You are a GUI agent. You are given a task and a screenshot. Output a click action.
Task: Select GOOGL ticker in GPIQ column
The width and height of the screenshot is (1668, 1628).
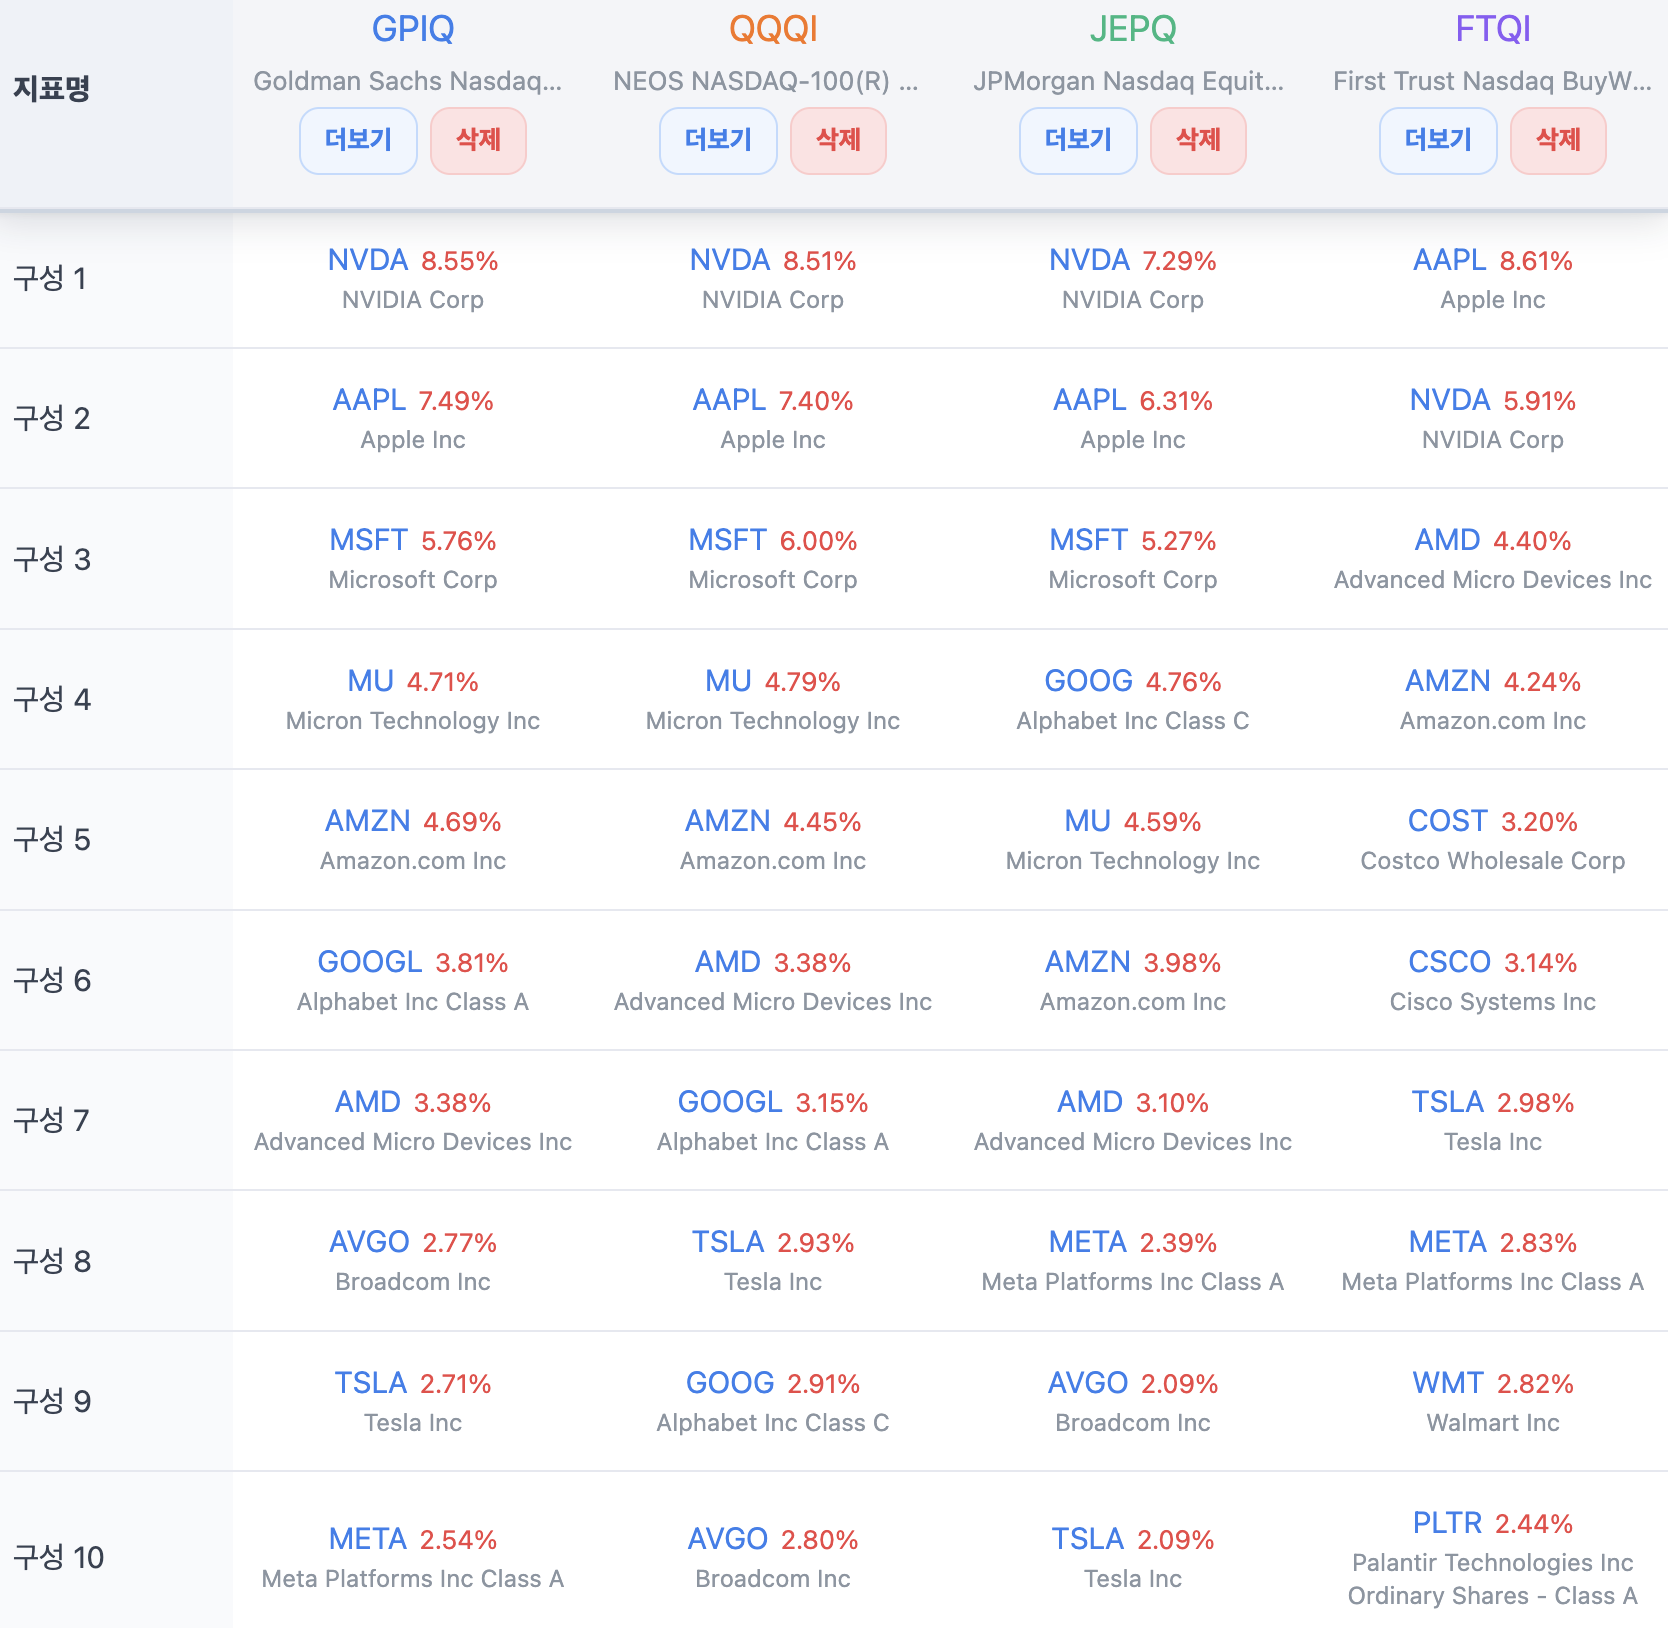(369, 962)
